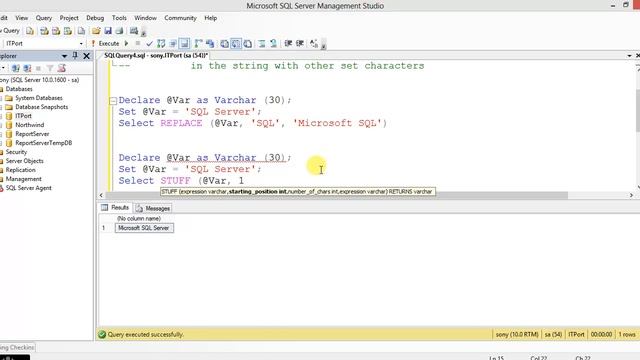
Task: Click the Execute query button
Action: point(105,43)
